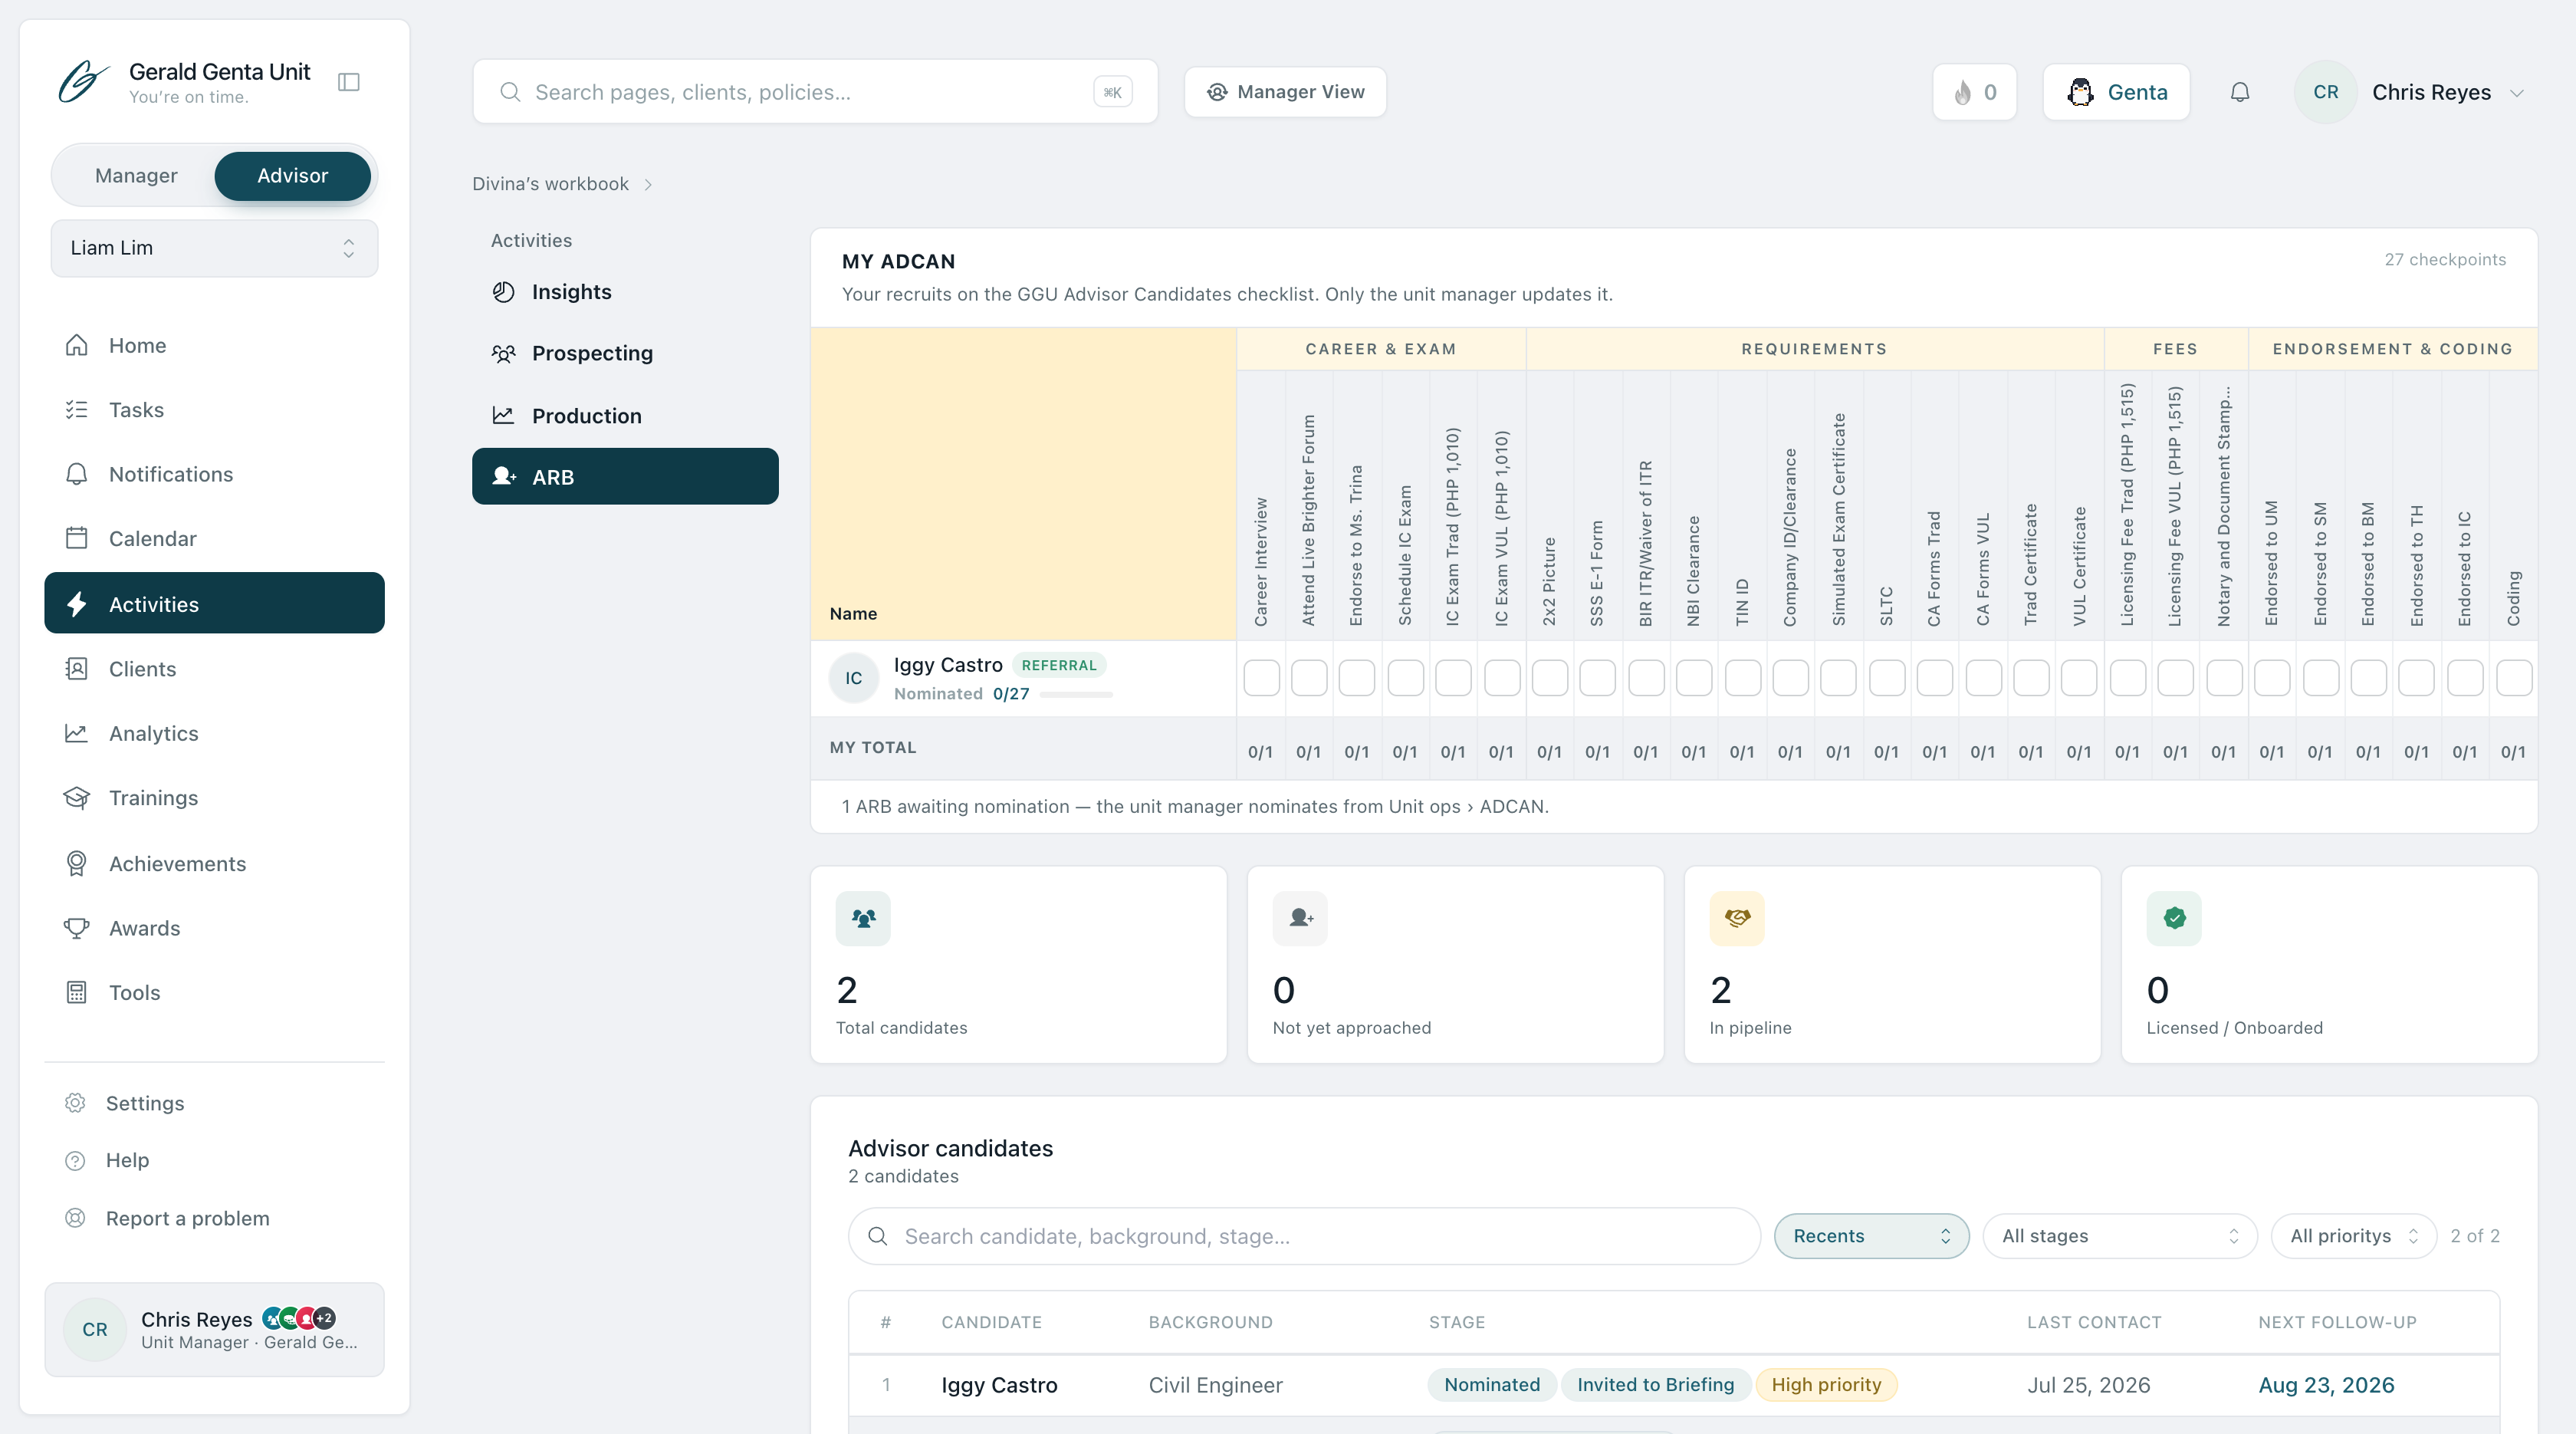Open Divina's workbook breadcrumb link
This screenshot has width=2576, height=1434.
click(550, 184)
